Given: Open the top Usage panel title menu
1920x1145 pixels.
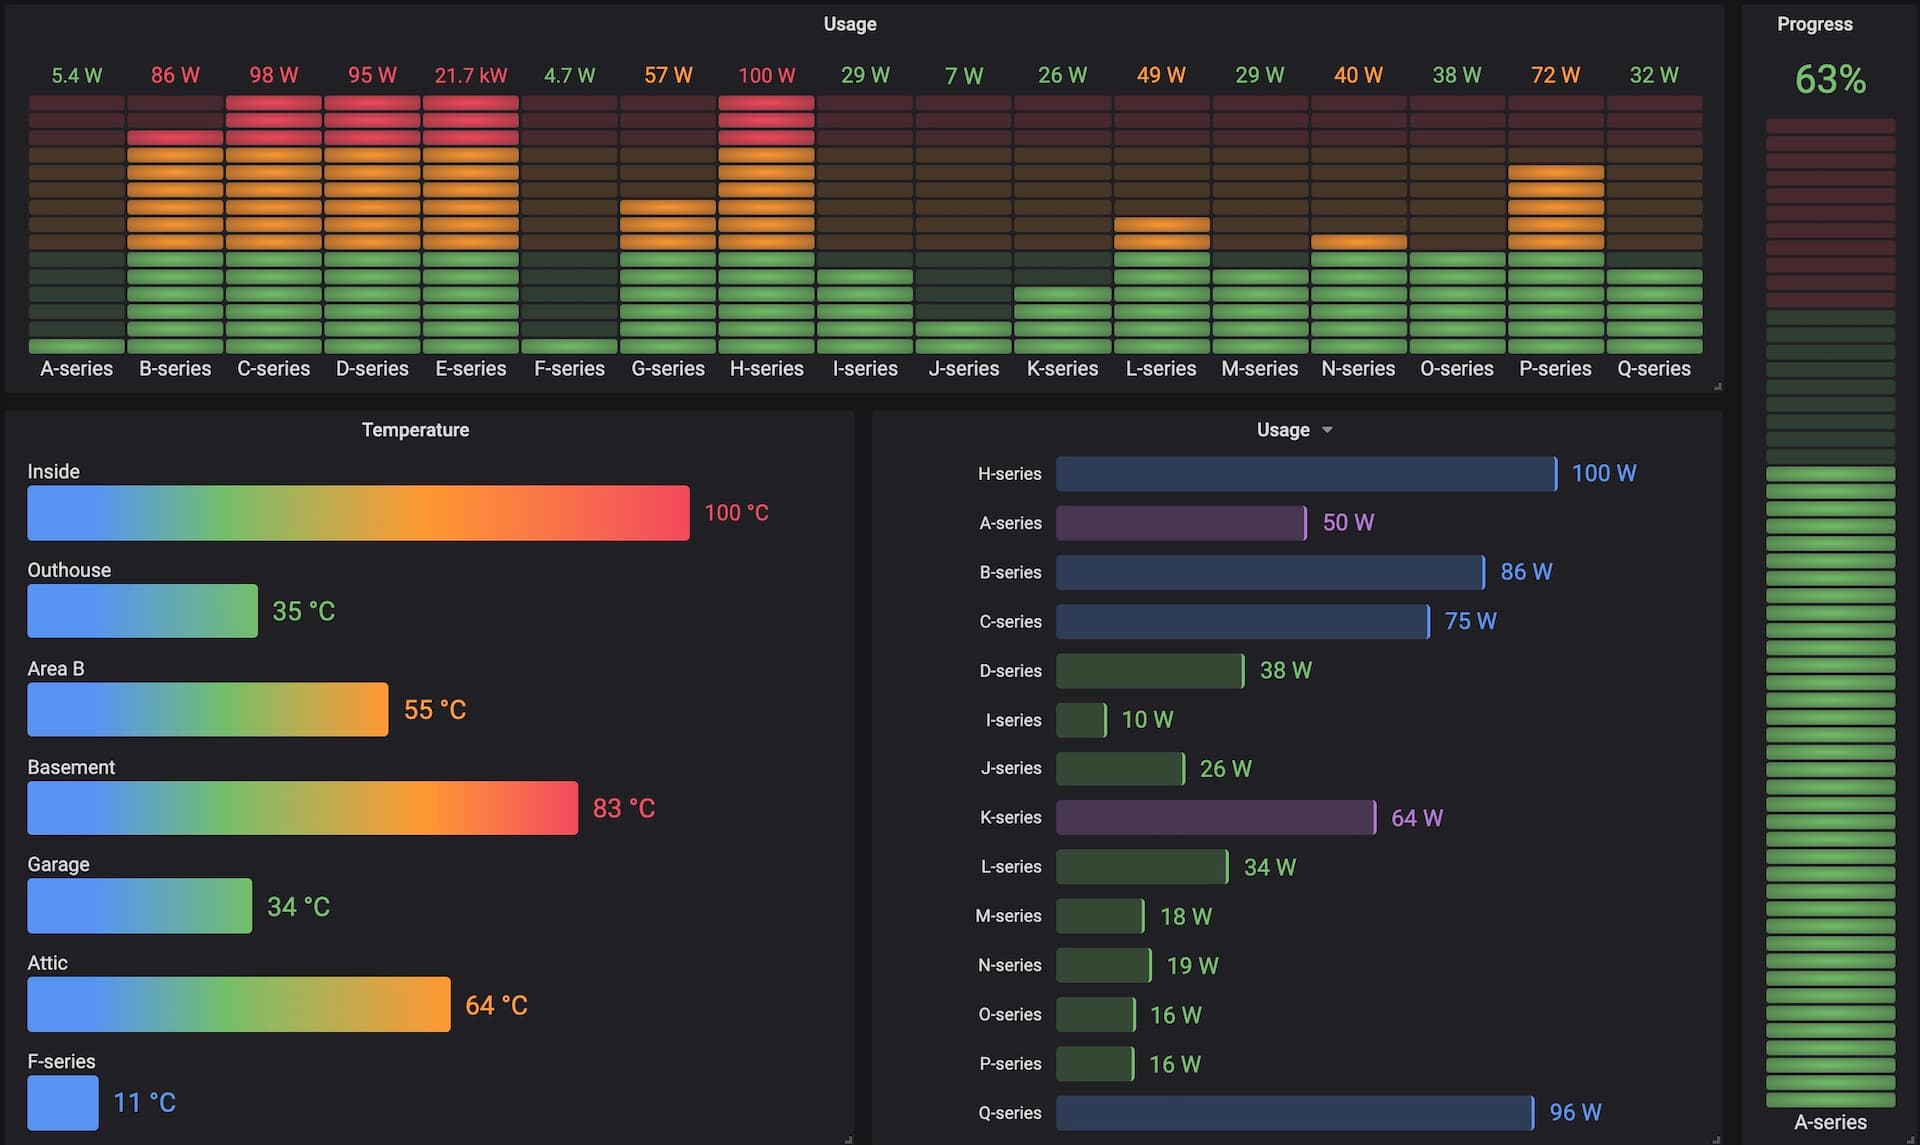Looking at the screenshot, I should (849, 23).
